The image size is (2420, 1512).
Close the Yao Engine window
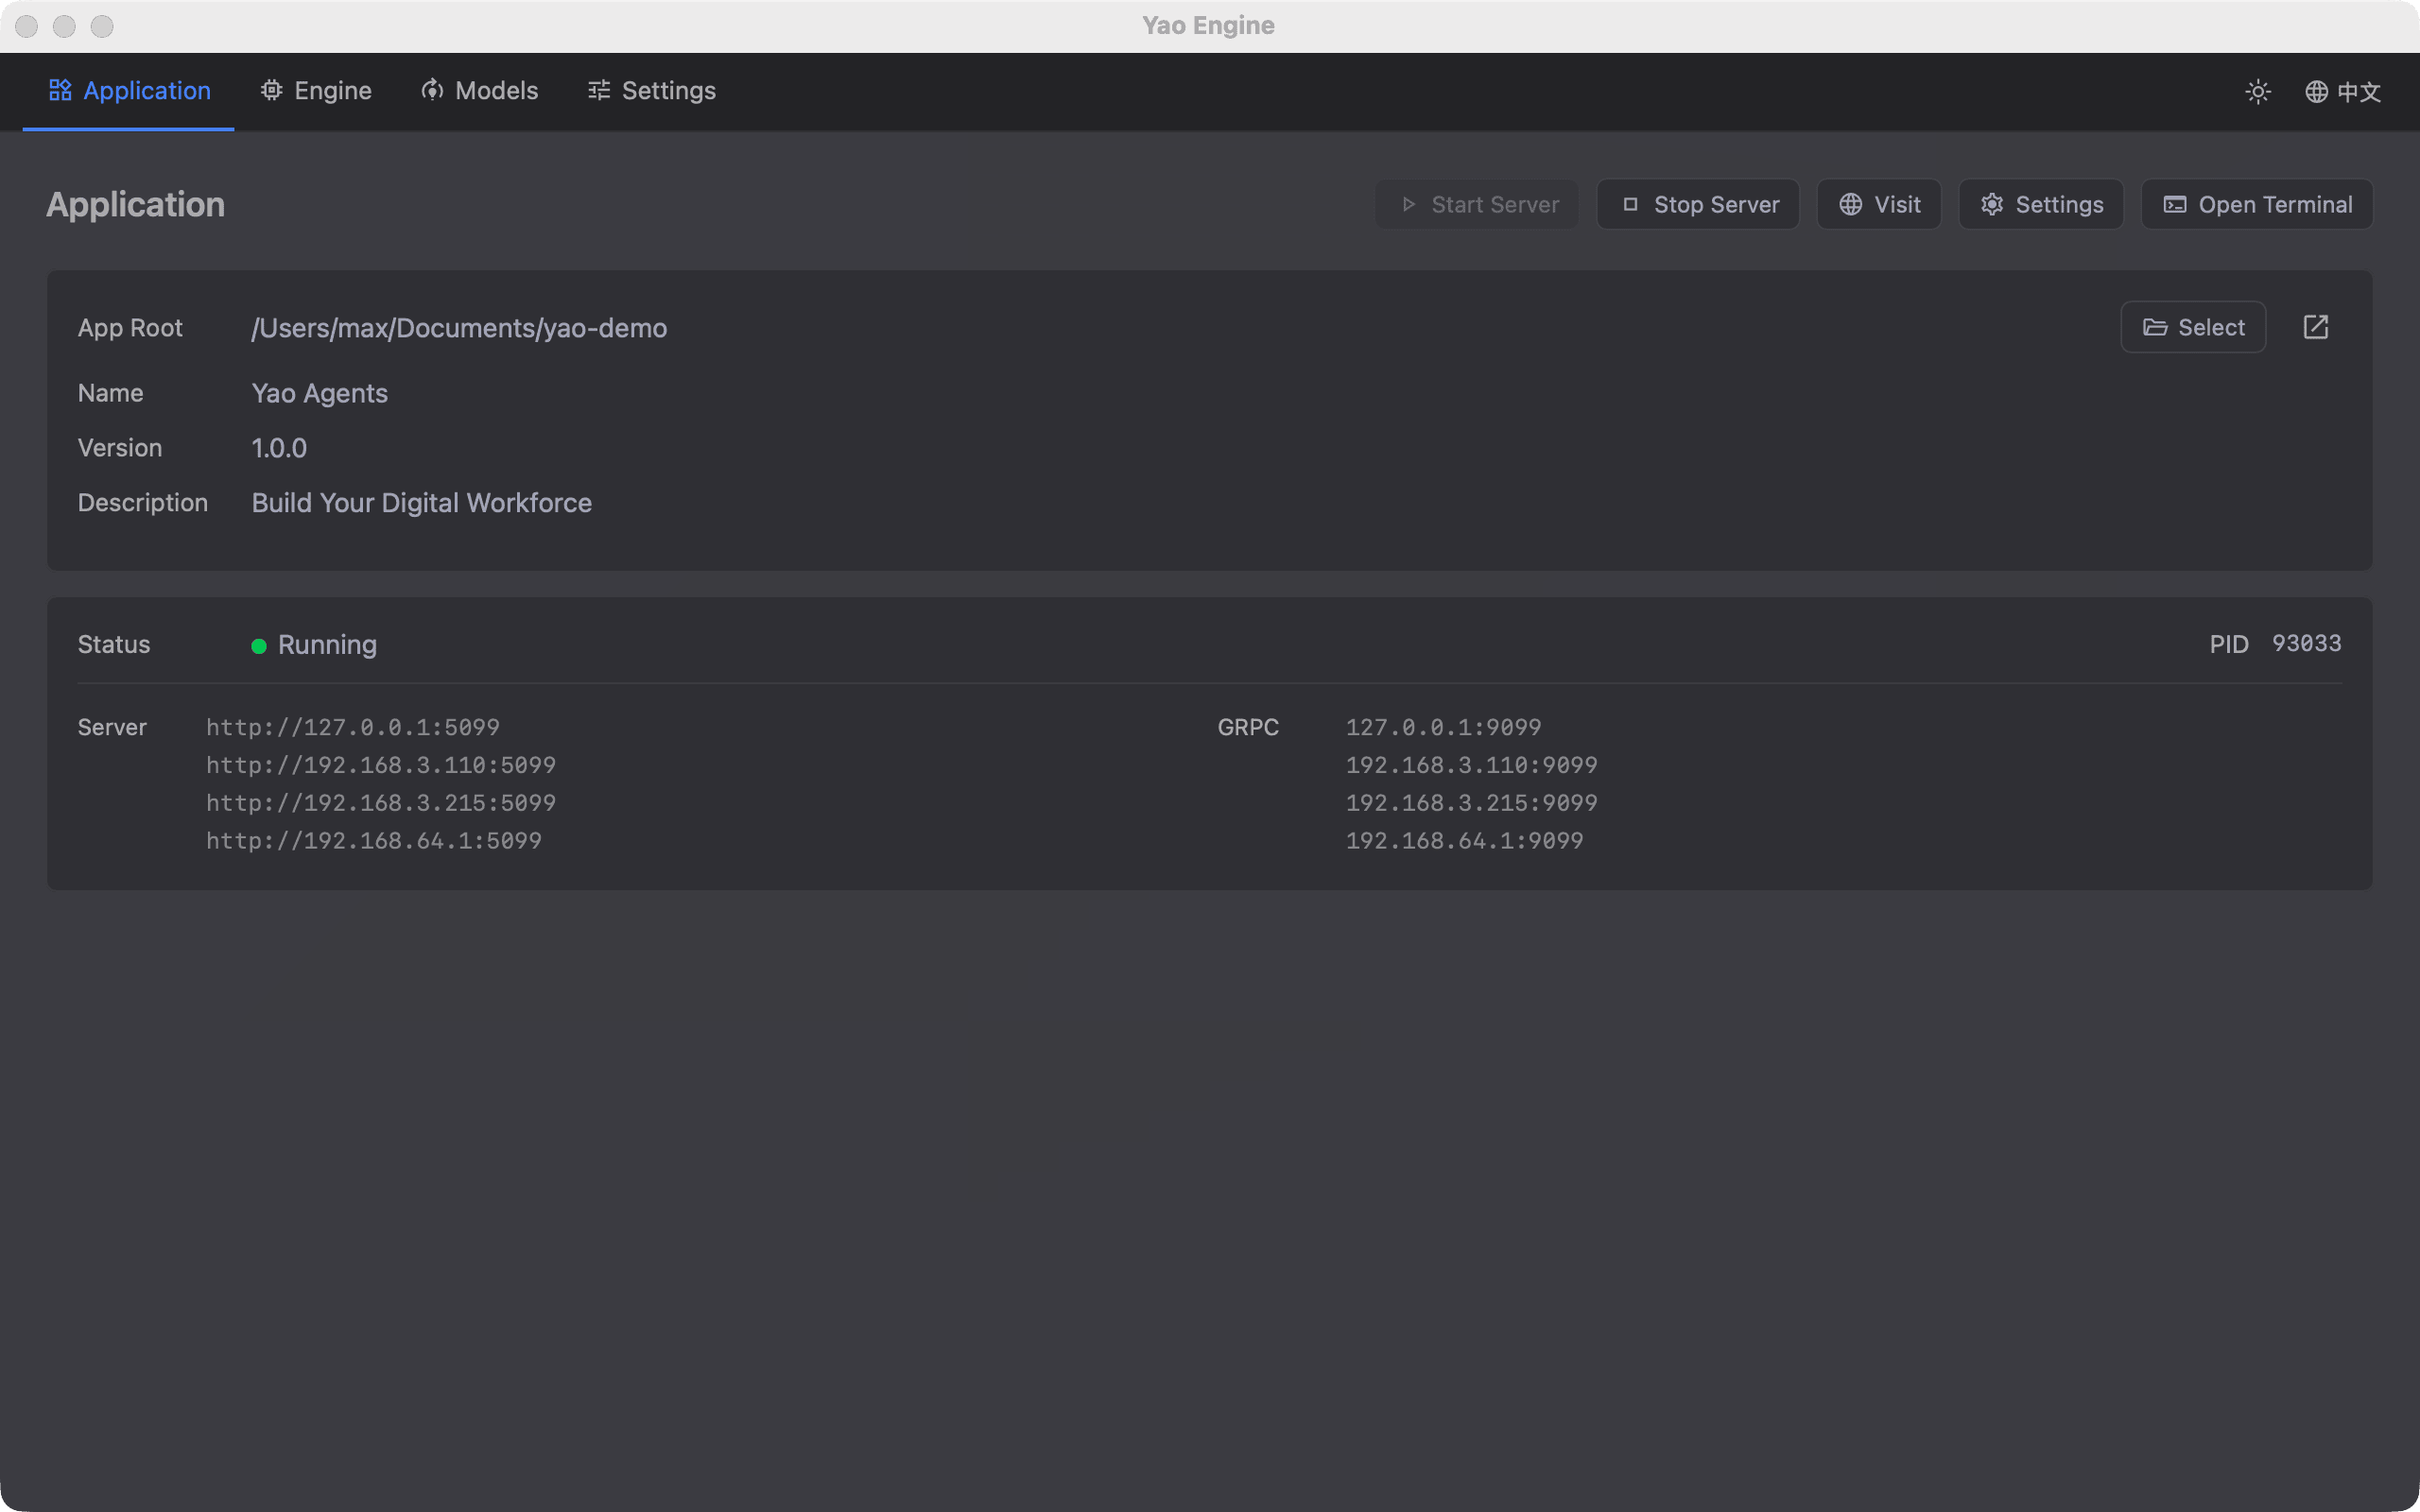pos(27,26)
